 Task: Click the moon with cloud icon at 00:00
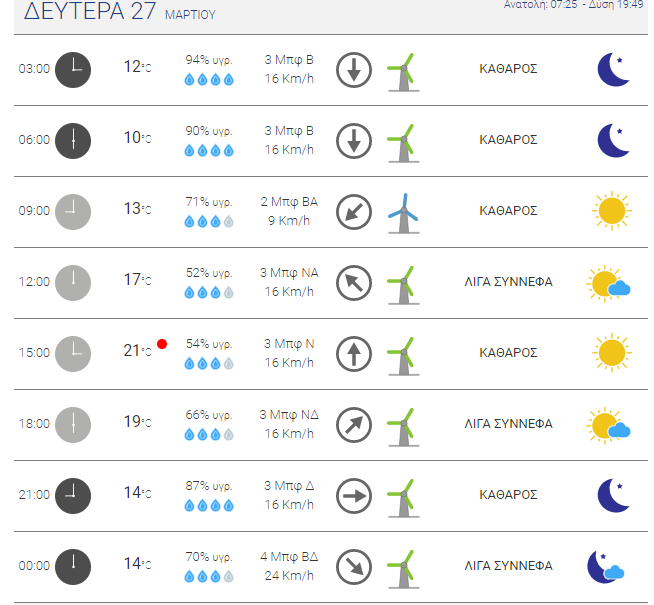[x=606, y=567]
